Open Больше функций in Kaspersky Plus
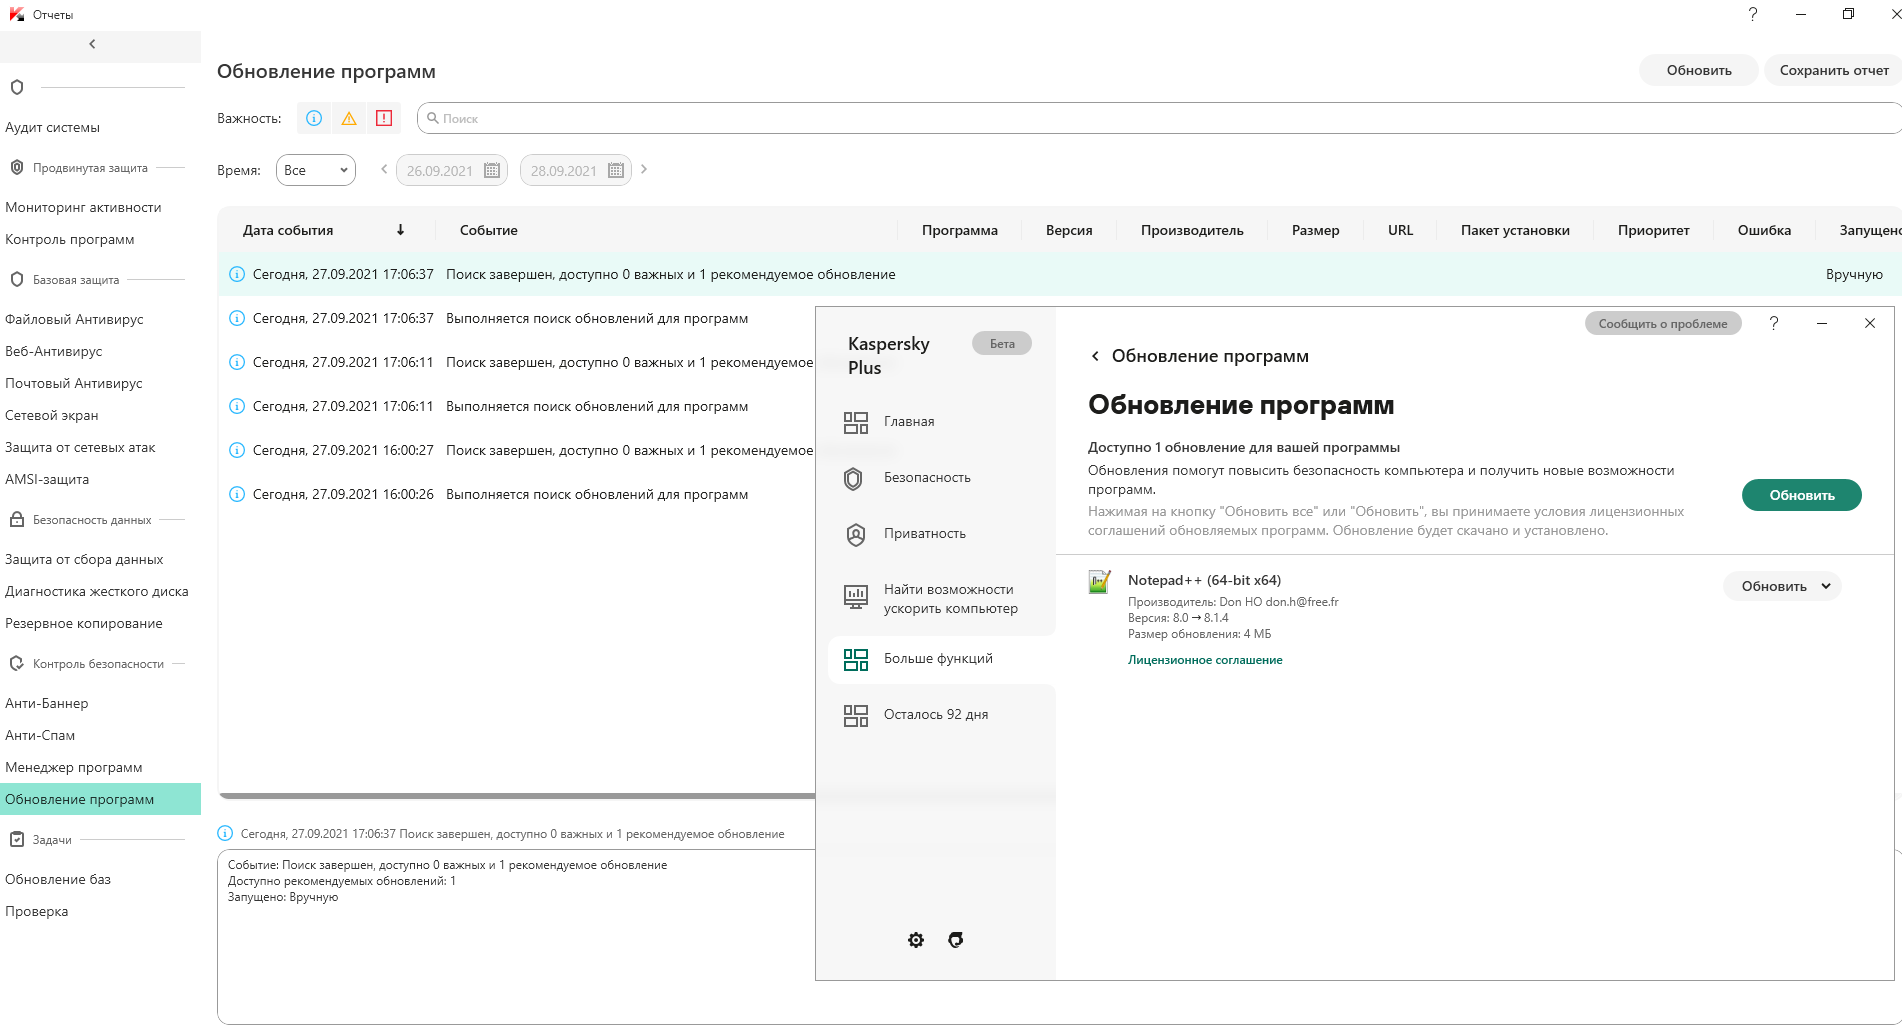Viewport: 1902px width, 1033px height. click(942, 658)
